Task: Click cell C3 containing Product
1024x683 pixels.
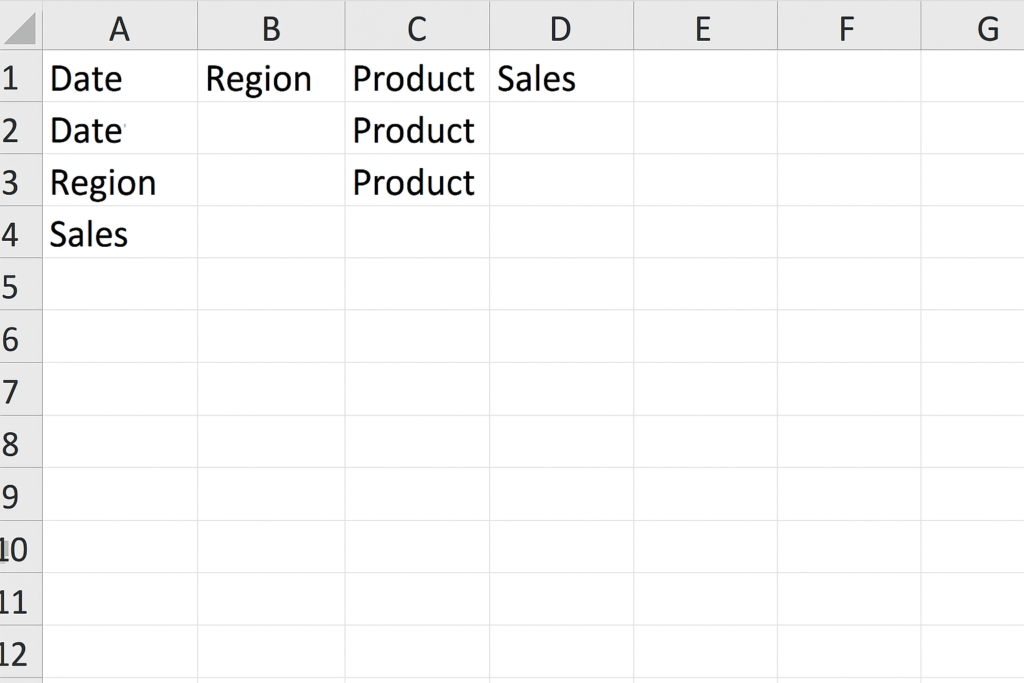Action: [x=417, y=180]
